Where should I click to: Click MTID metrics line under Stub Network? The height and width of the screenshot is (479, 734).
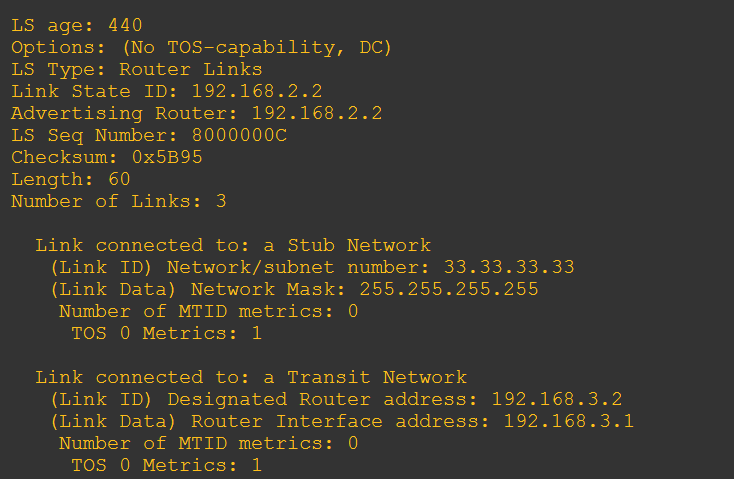208,311
